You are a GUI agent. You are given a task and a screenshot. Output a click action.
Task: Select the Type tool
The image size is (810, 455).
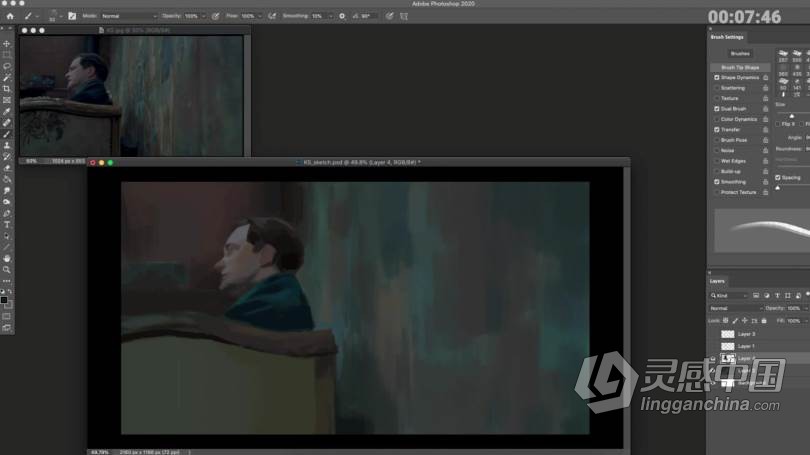pyautogui.click(x=7, y=225)
